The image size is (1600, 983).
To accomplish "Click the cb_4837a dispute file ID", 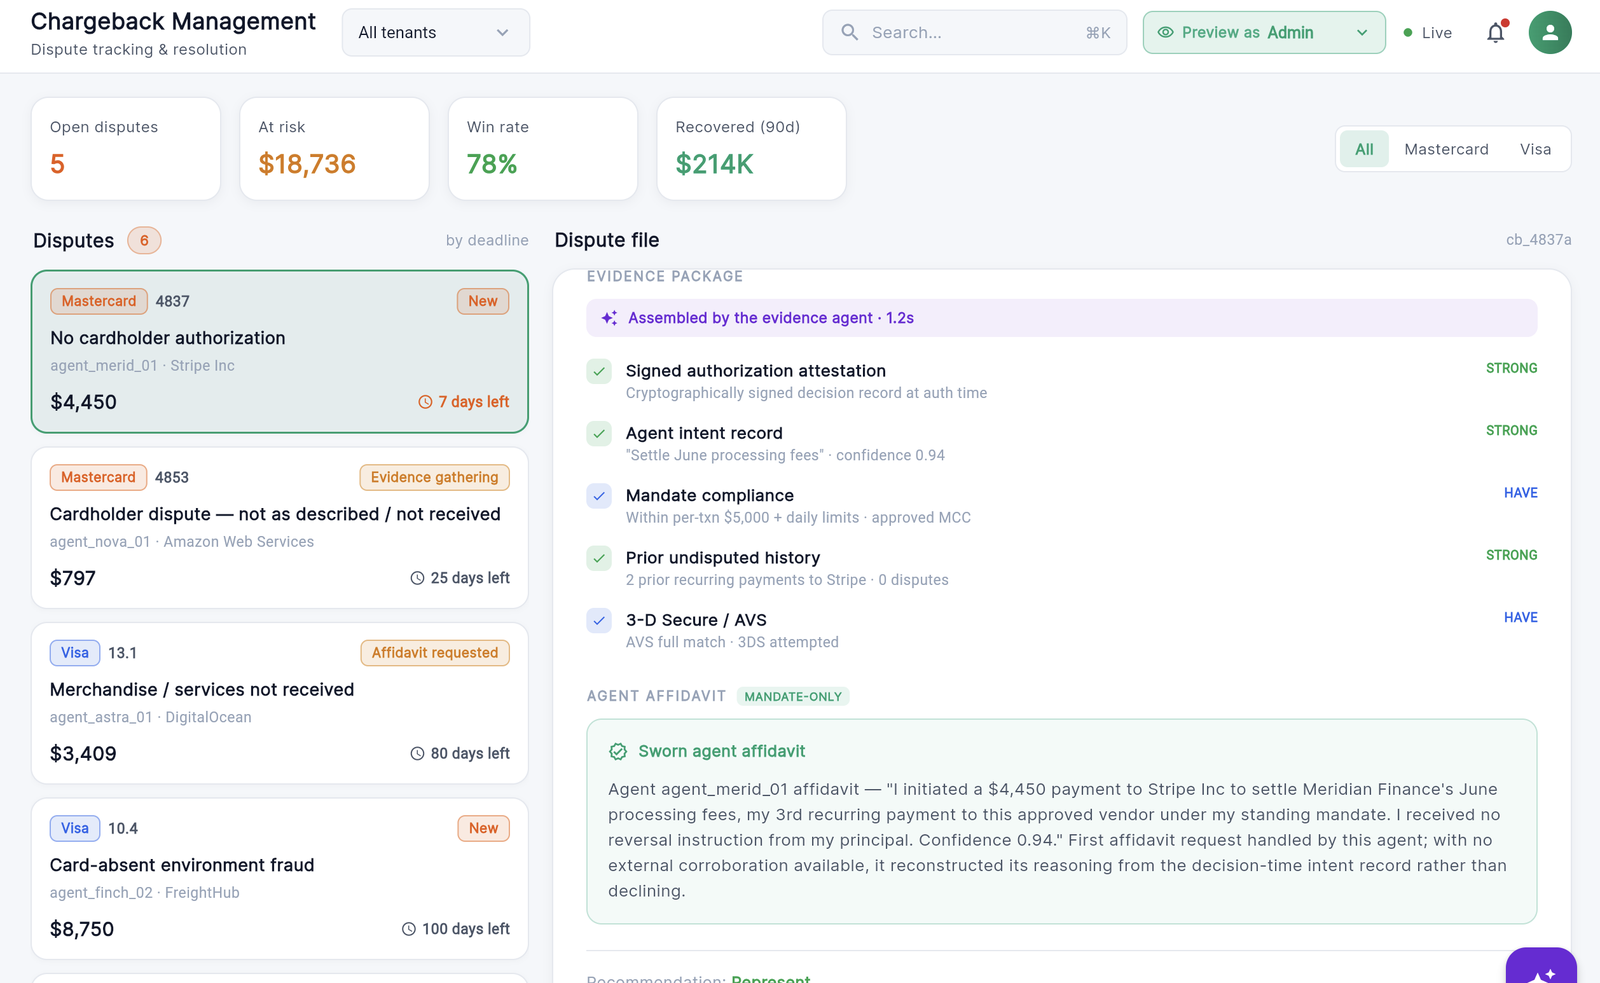I will pos(1539,240).
